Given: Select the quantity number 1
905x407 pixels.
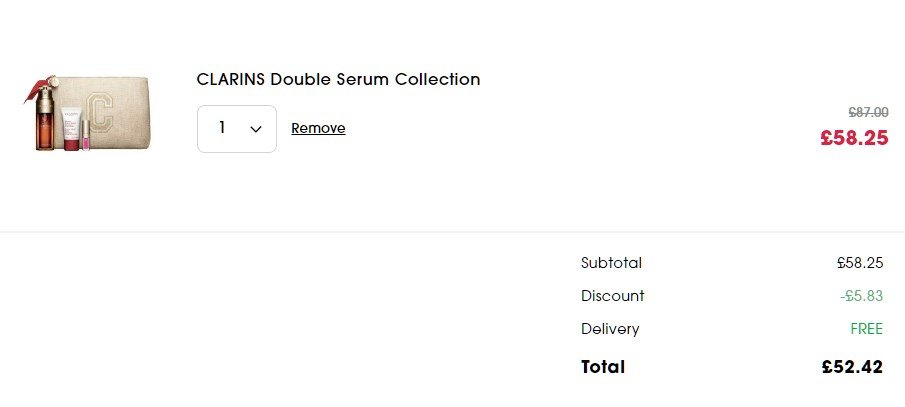Looking at the screenshot, I should (x=222, y=128).
